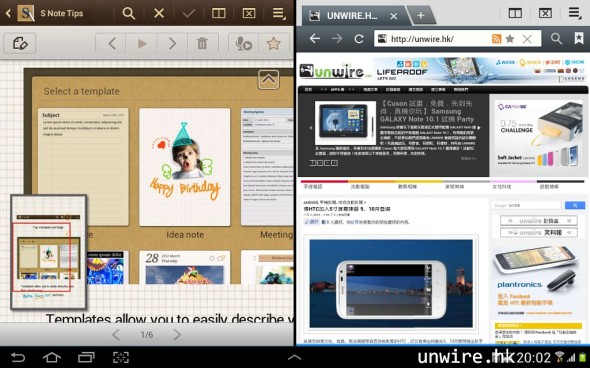Open a new browser tab
The width and height of the screenshot is (590, 368).
tap(421, 15)
